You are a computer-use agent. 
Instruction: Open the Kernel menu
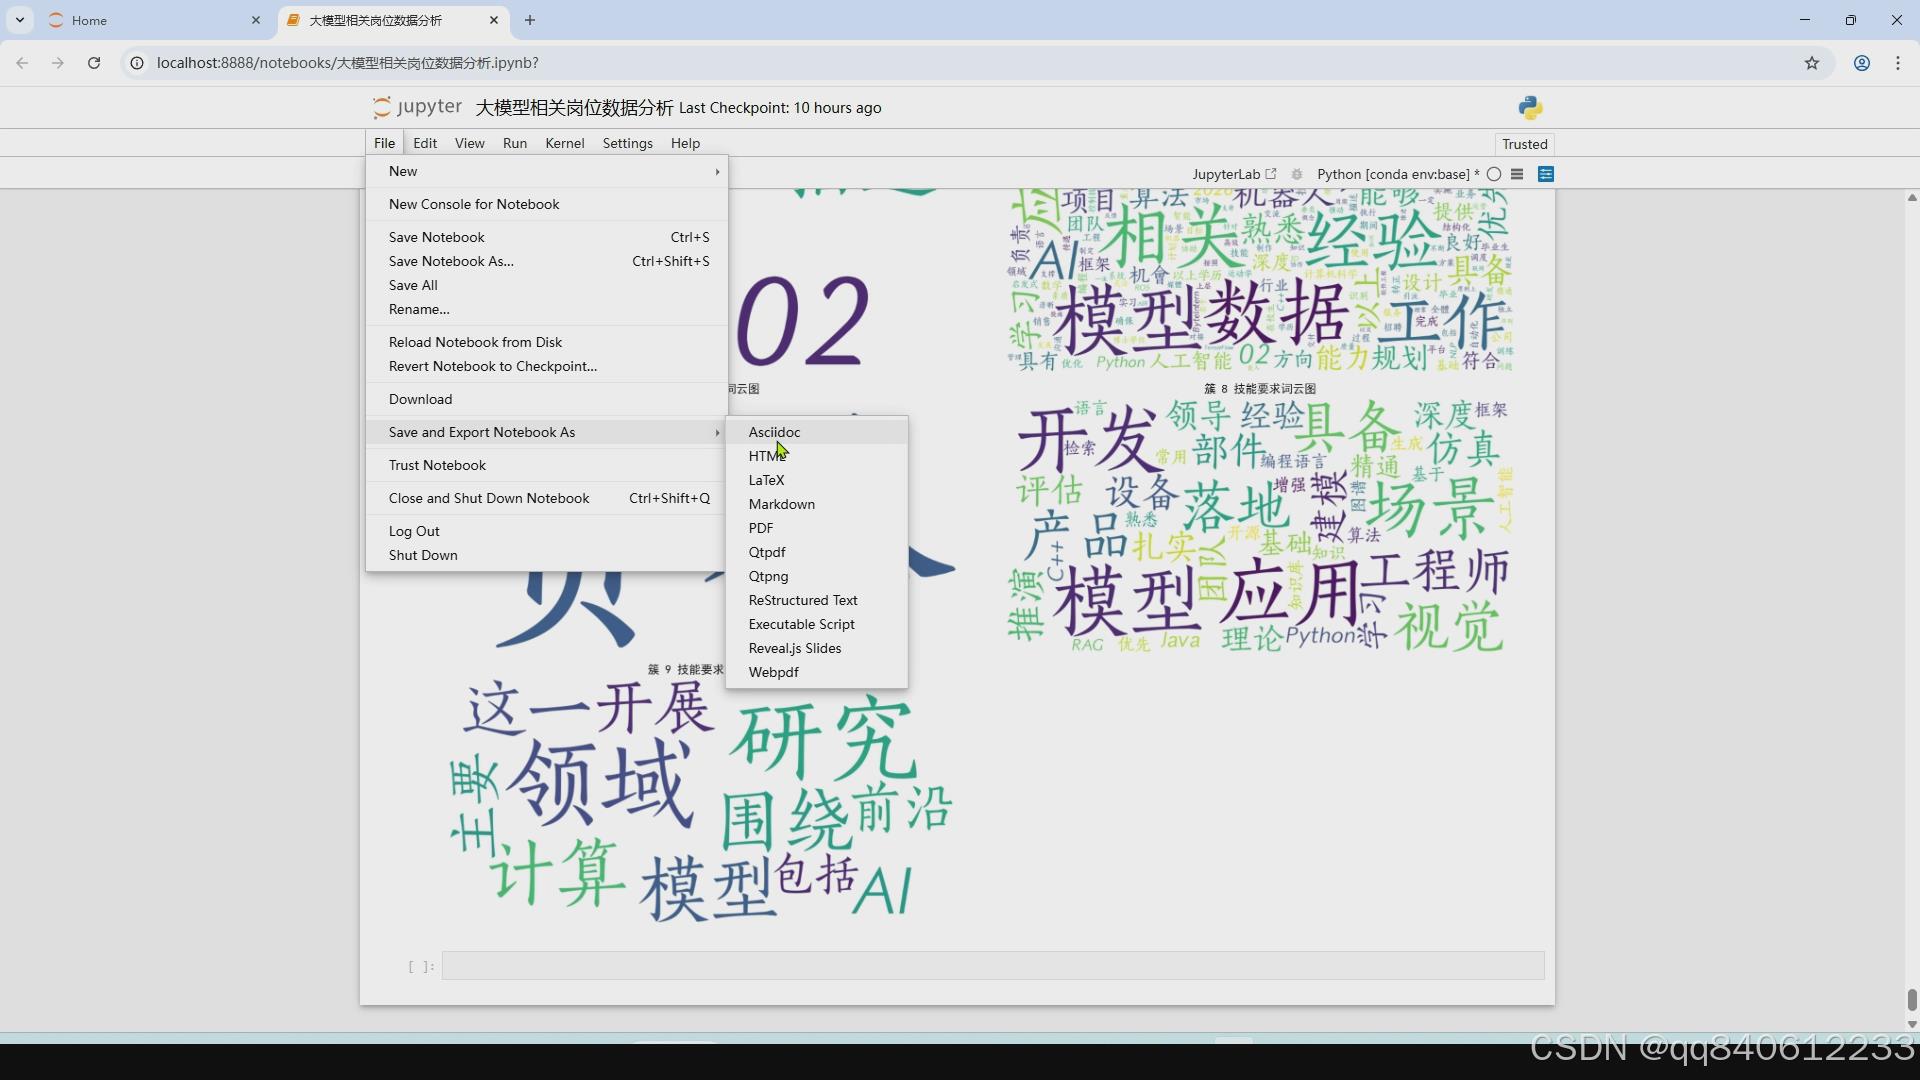pyautogui.click(x=564, y=143)
